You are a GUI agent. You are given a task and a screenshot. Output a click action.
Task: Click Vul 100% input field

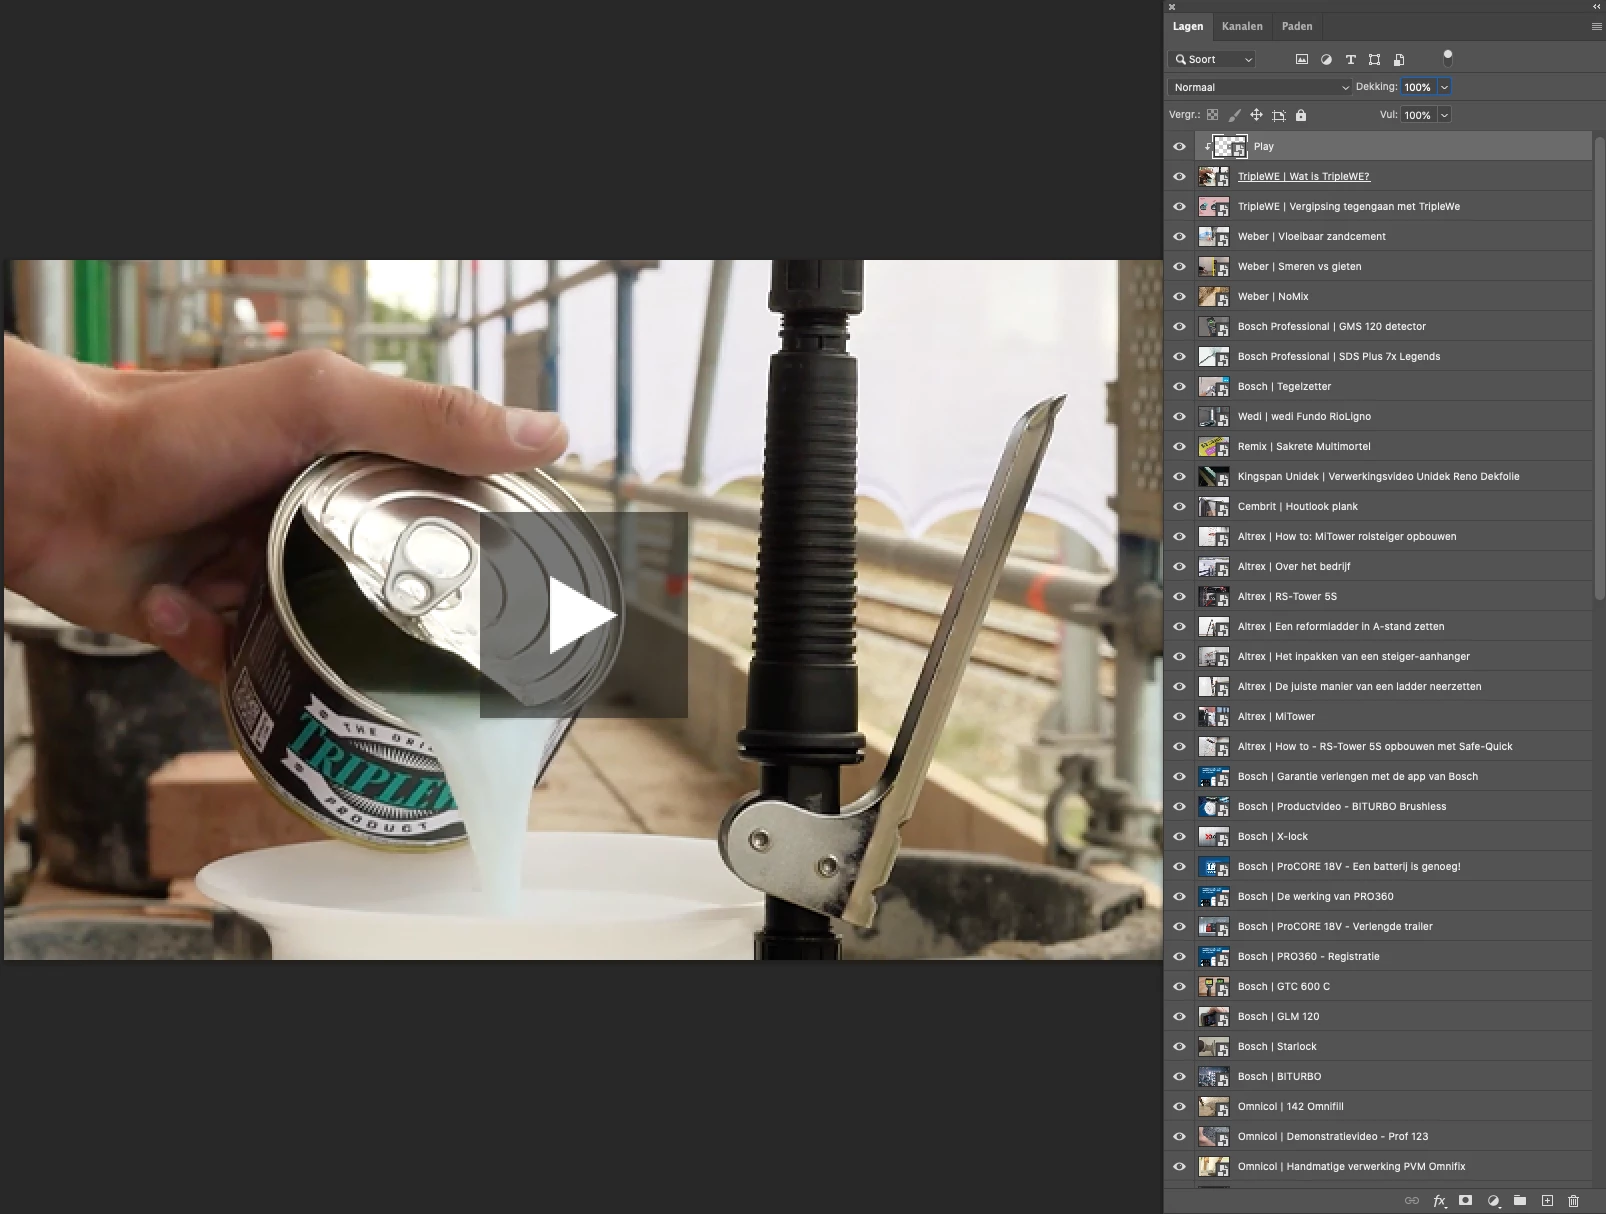(1418, 115)
